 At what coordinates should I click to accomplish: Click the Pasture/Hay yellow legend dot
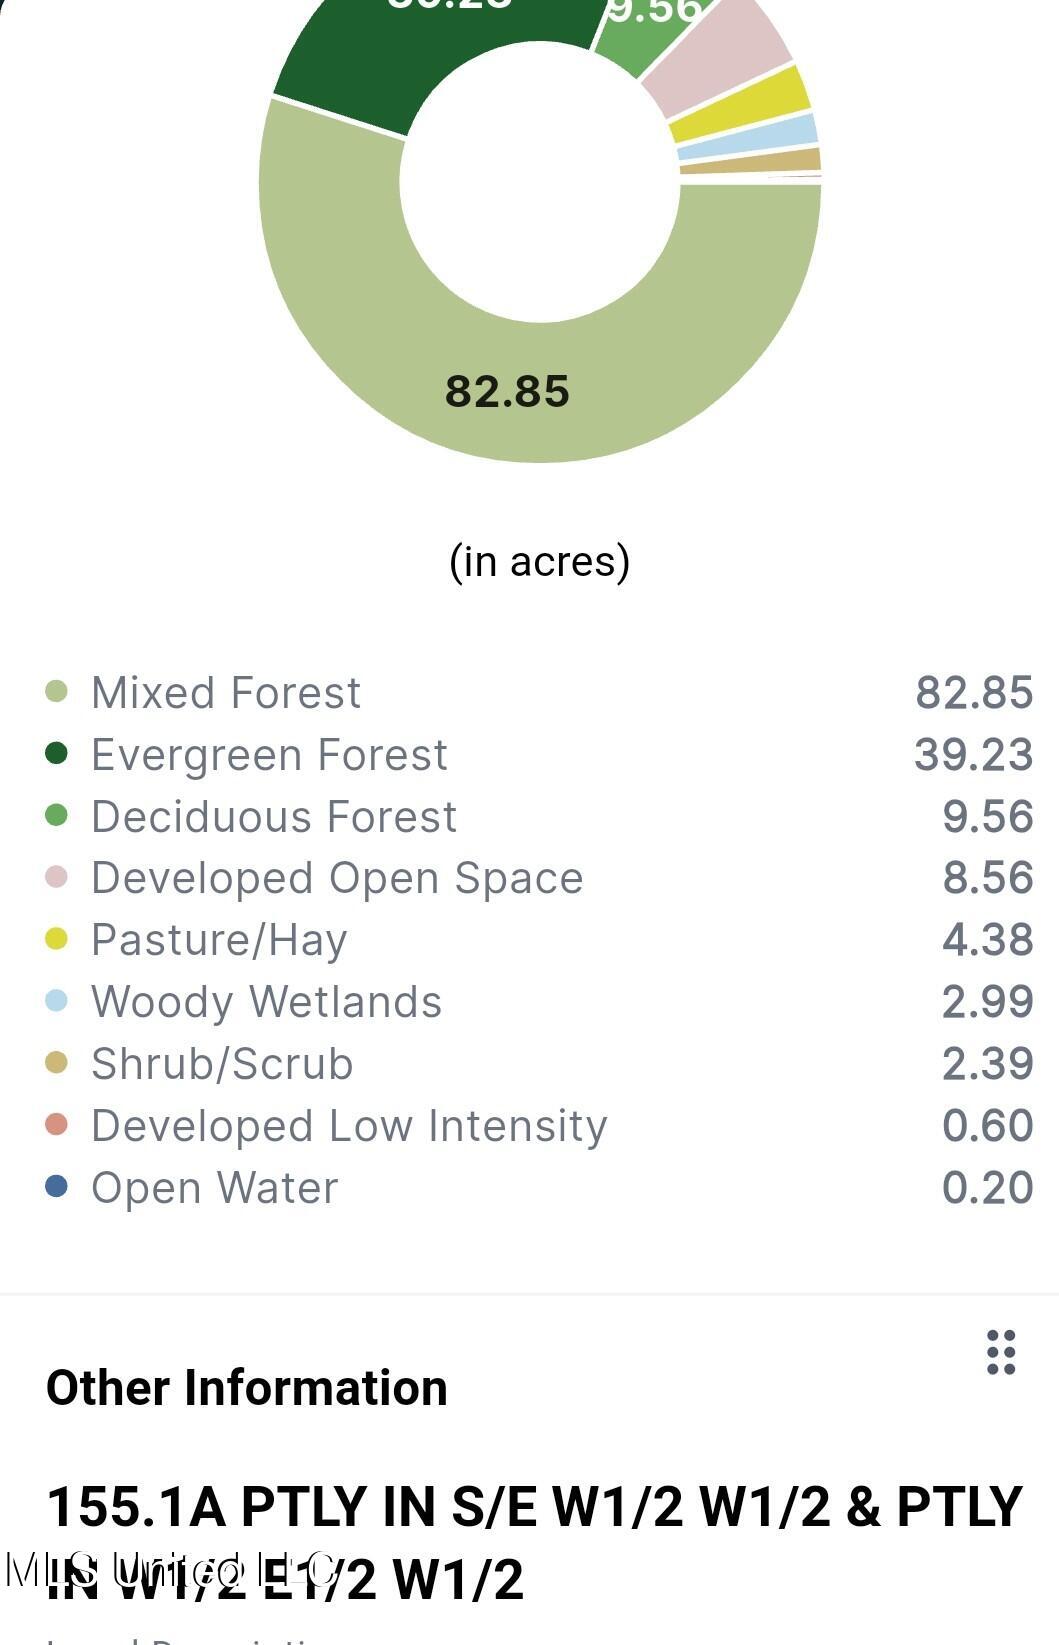point(57,939)
